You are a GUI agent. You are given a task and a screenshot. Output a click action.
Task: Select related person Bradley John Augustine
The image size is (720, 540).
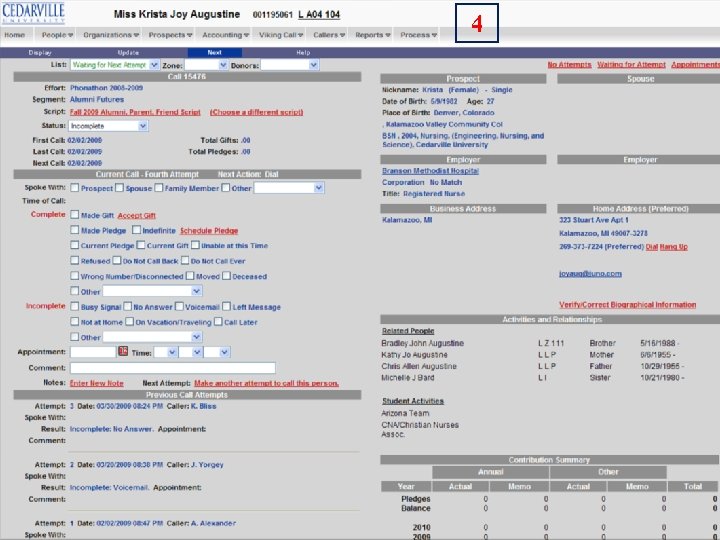(422, 343)
